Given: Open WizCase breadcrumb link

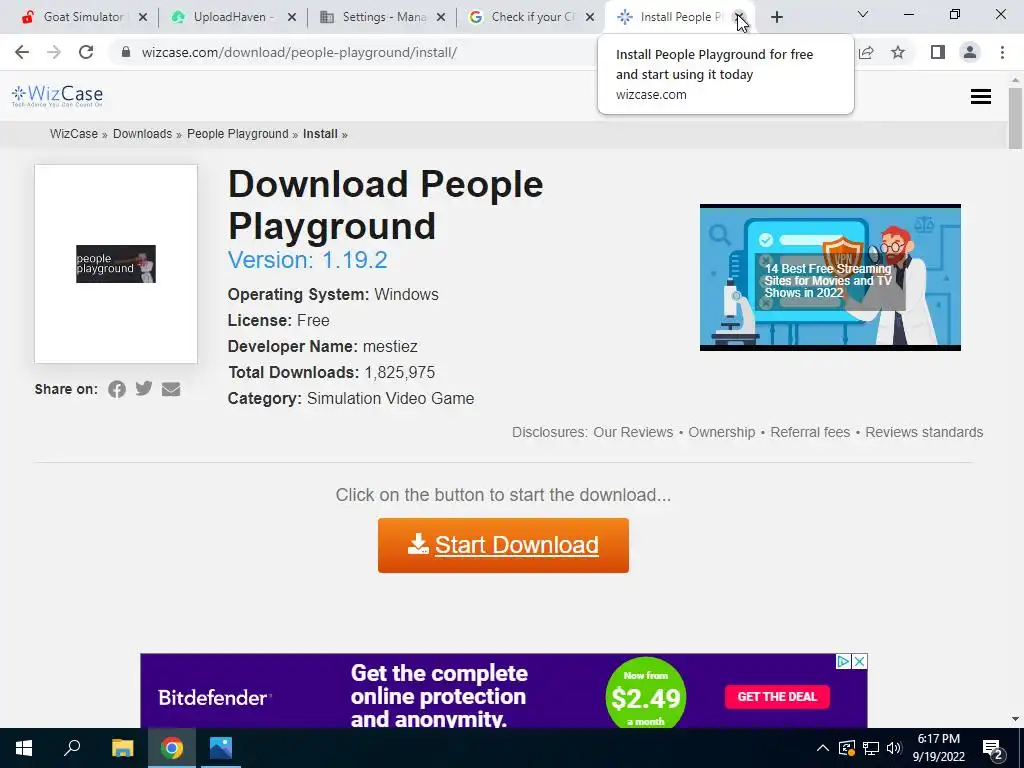Looking at the screenshot, I should point(74,134).
